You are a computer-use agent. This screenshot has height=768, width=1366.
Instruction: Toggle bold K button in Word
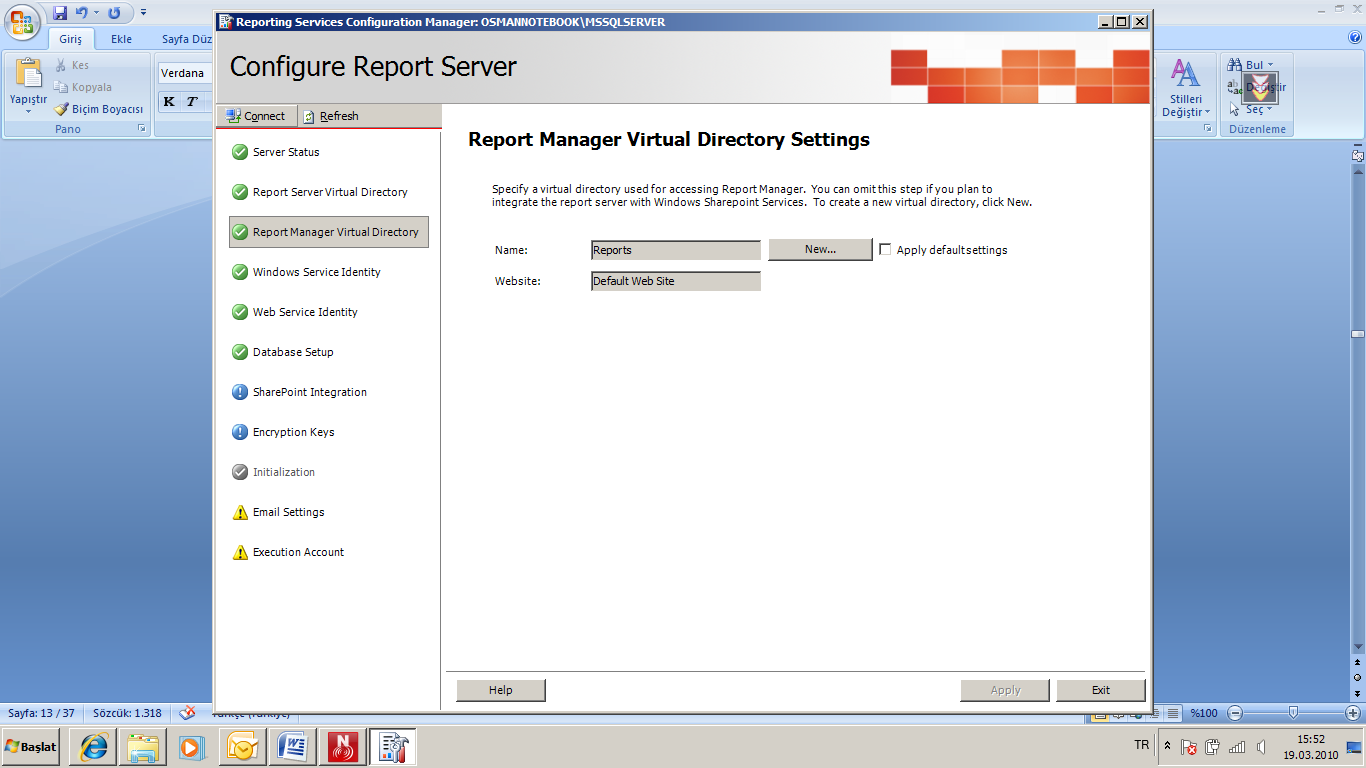169,102
